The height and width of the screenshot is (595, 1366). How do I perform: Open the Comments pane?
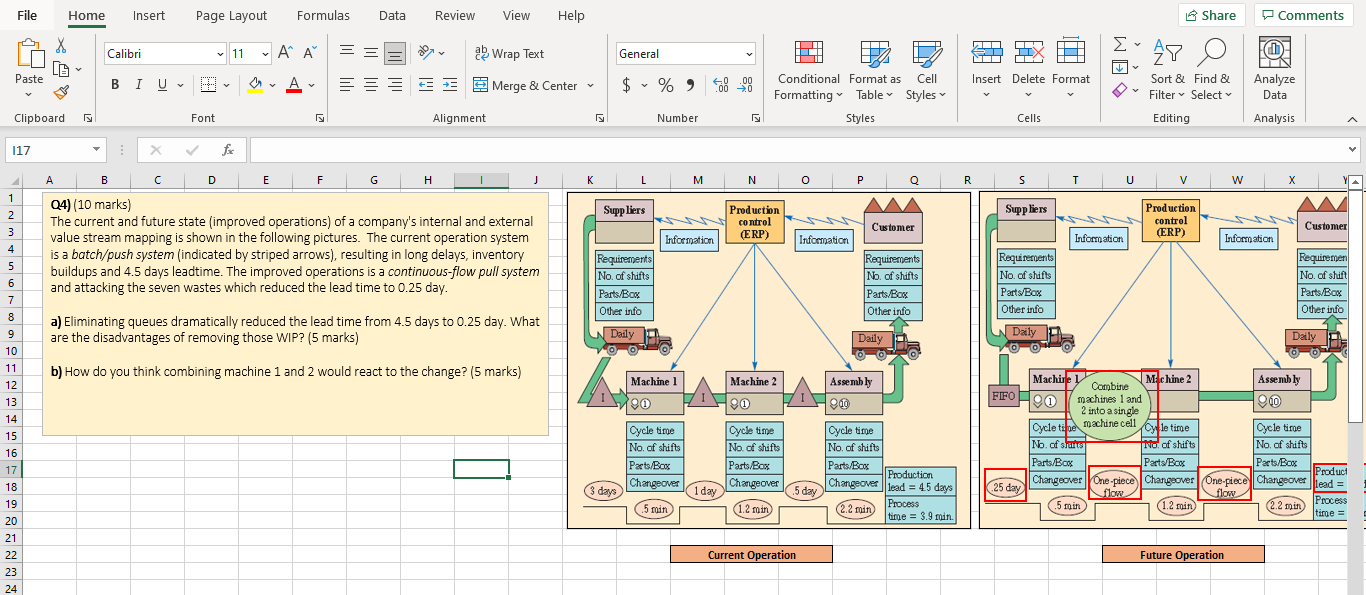(1303, 15)
